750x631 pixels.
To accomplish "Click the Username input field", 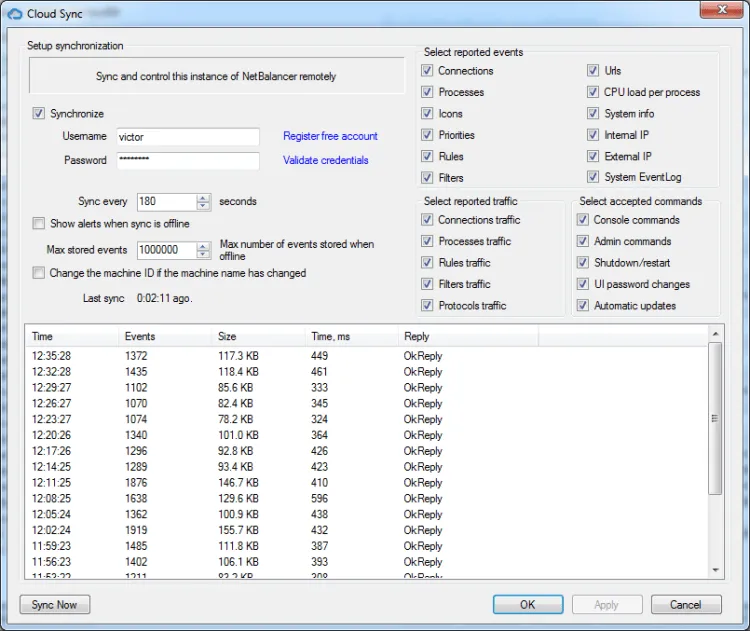I will pos(188,137).
